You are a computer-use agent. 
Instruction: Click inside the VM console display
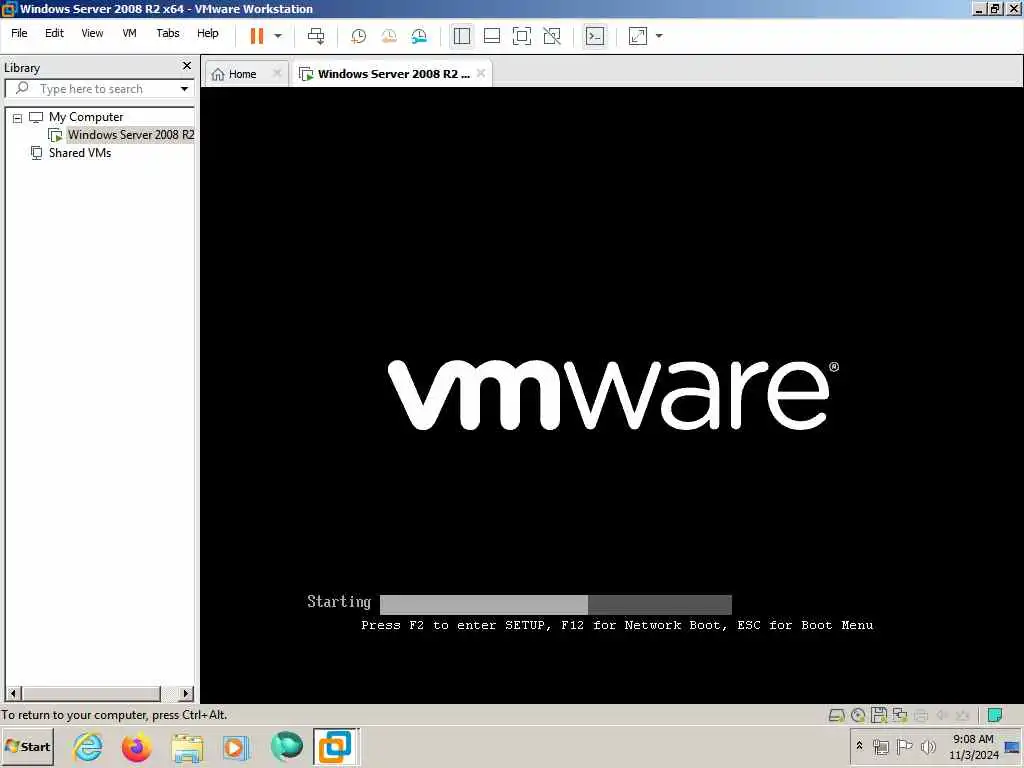[x=612, y=395]
